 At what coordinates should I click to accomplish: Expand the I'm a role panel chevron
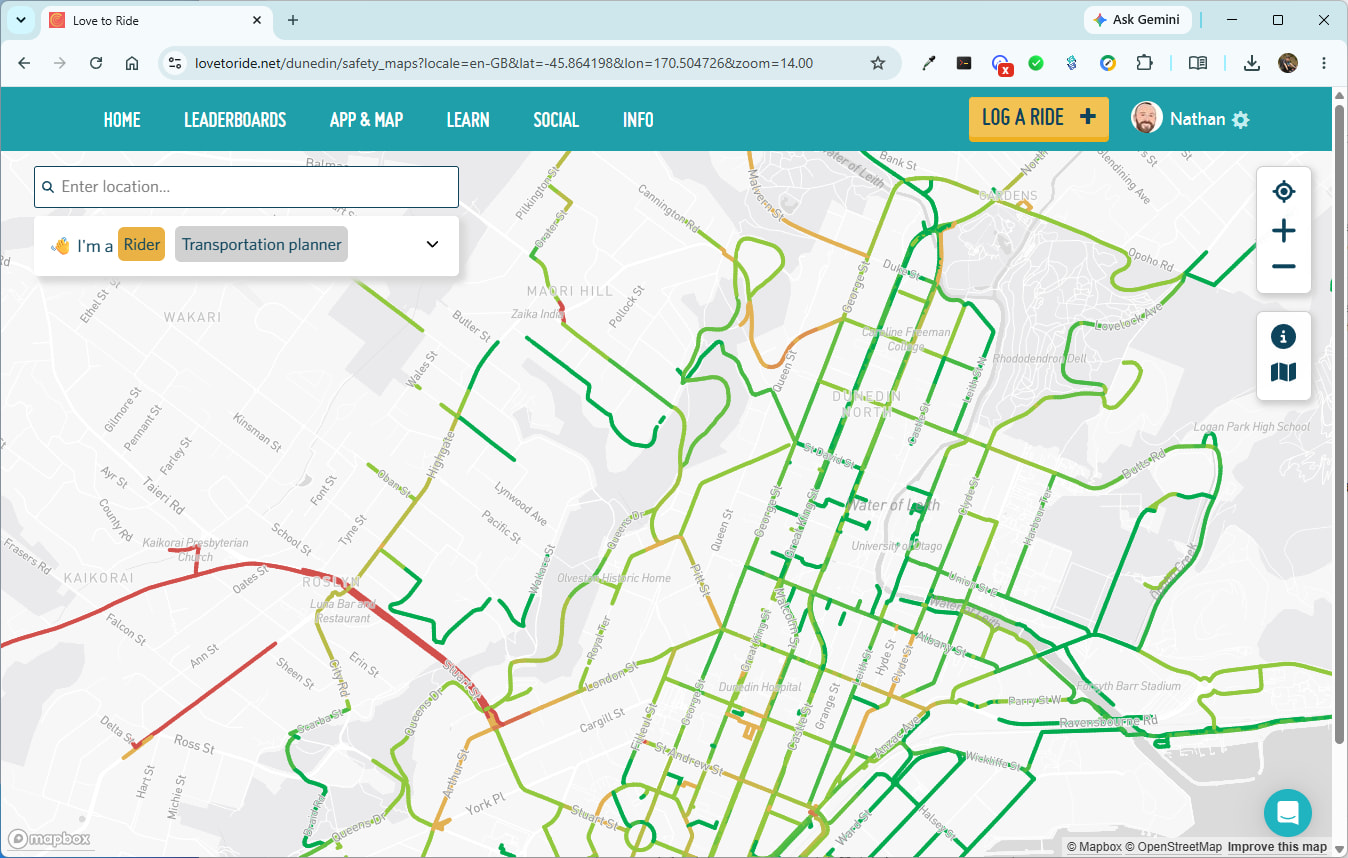433,244
